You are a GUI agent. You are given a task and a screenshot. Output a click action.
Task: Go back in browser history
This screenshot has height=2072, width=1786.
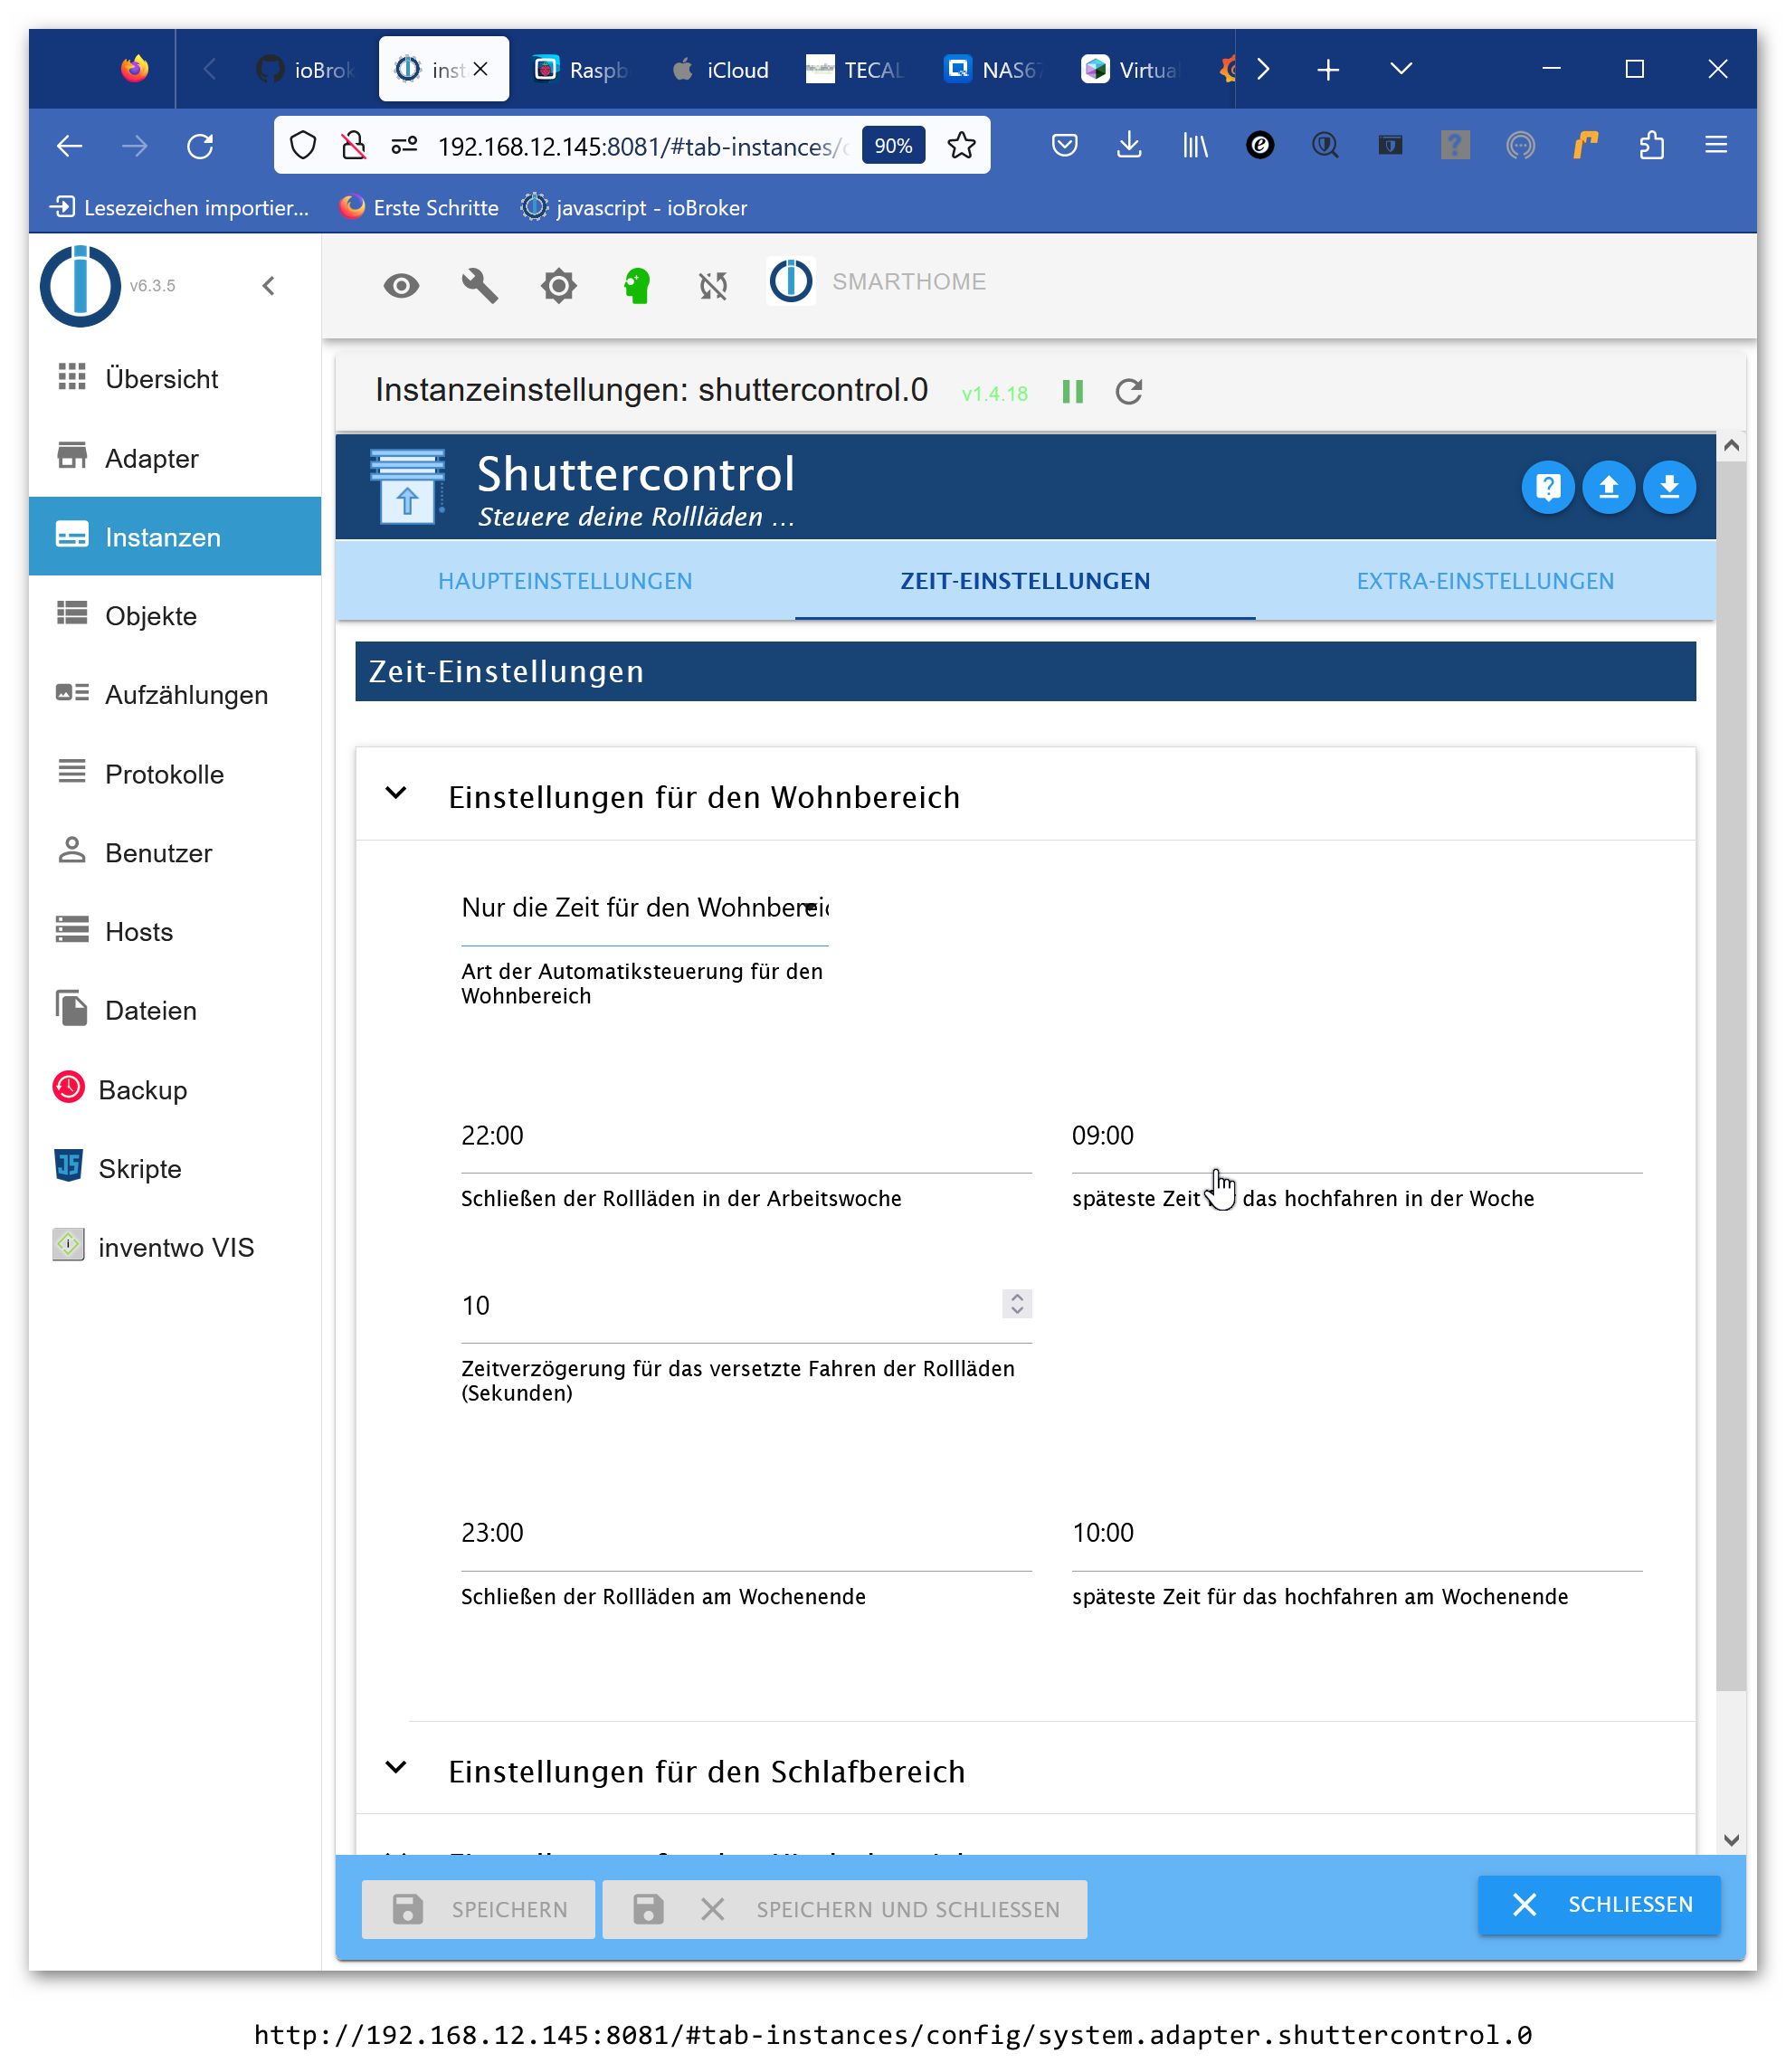69,146
